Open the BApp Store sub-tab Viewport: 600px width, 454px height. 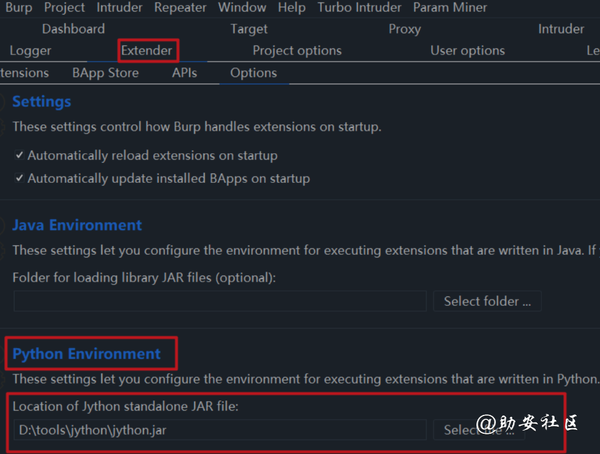pos(105,73)
